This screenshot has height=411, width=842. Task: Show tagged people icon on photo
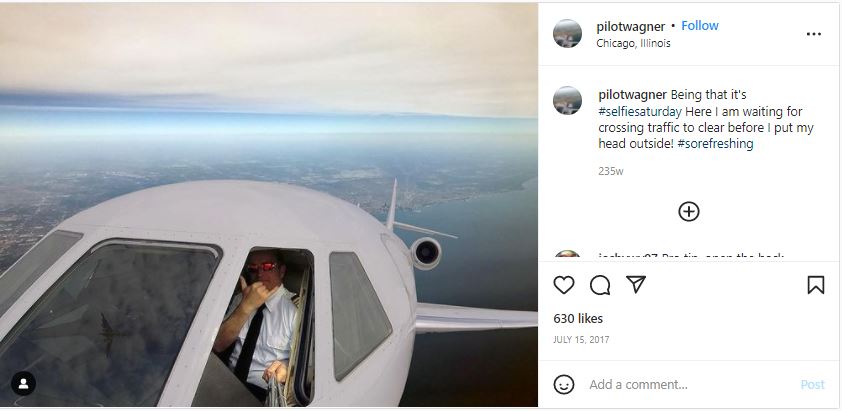[24, 384]
